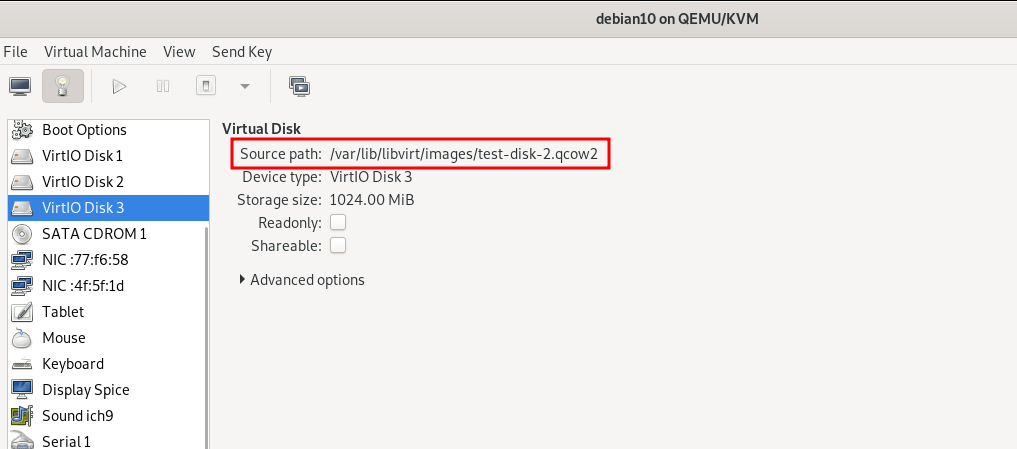Screen dimensions: 1017x449
Task: Click the pause VM toolbar icon
Action: pyautogui.click(x=163, y=86)
